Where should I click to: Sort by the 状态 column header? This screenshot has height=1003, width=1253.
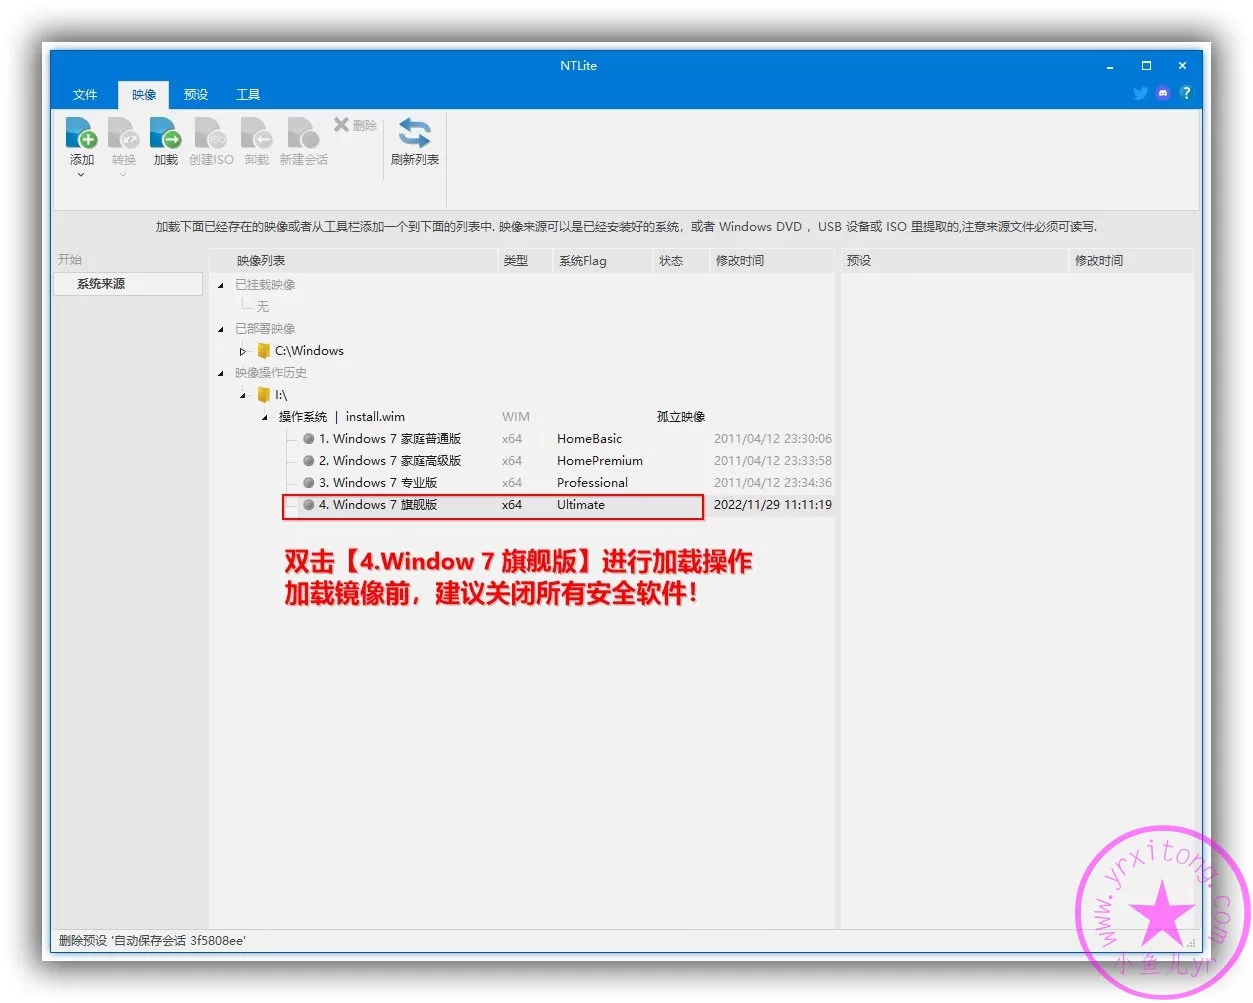pyautogui.click(x=680, y=261)
